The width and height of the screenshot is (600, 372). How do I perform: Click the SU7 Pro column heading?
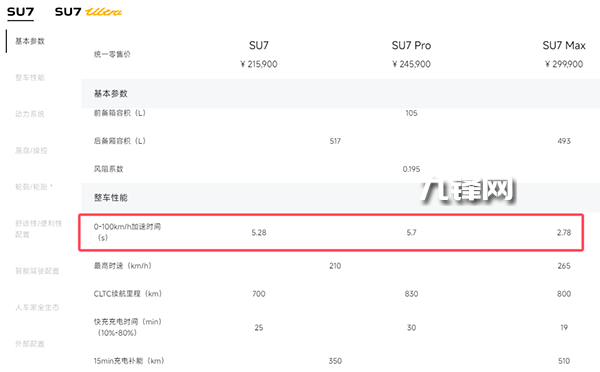[x=411, y=46]
